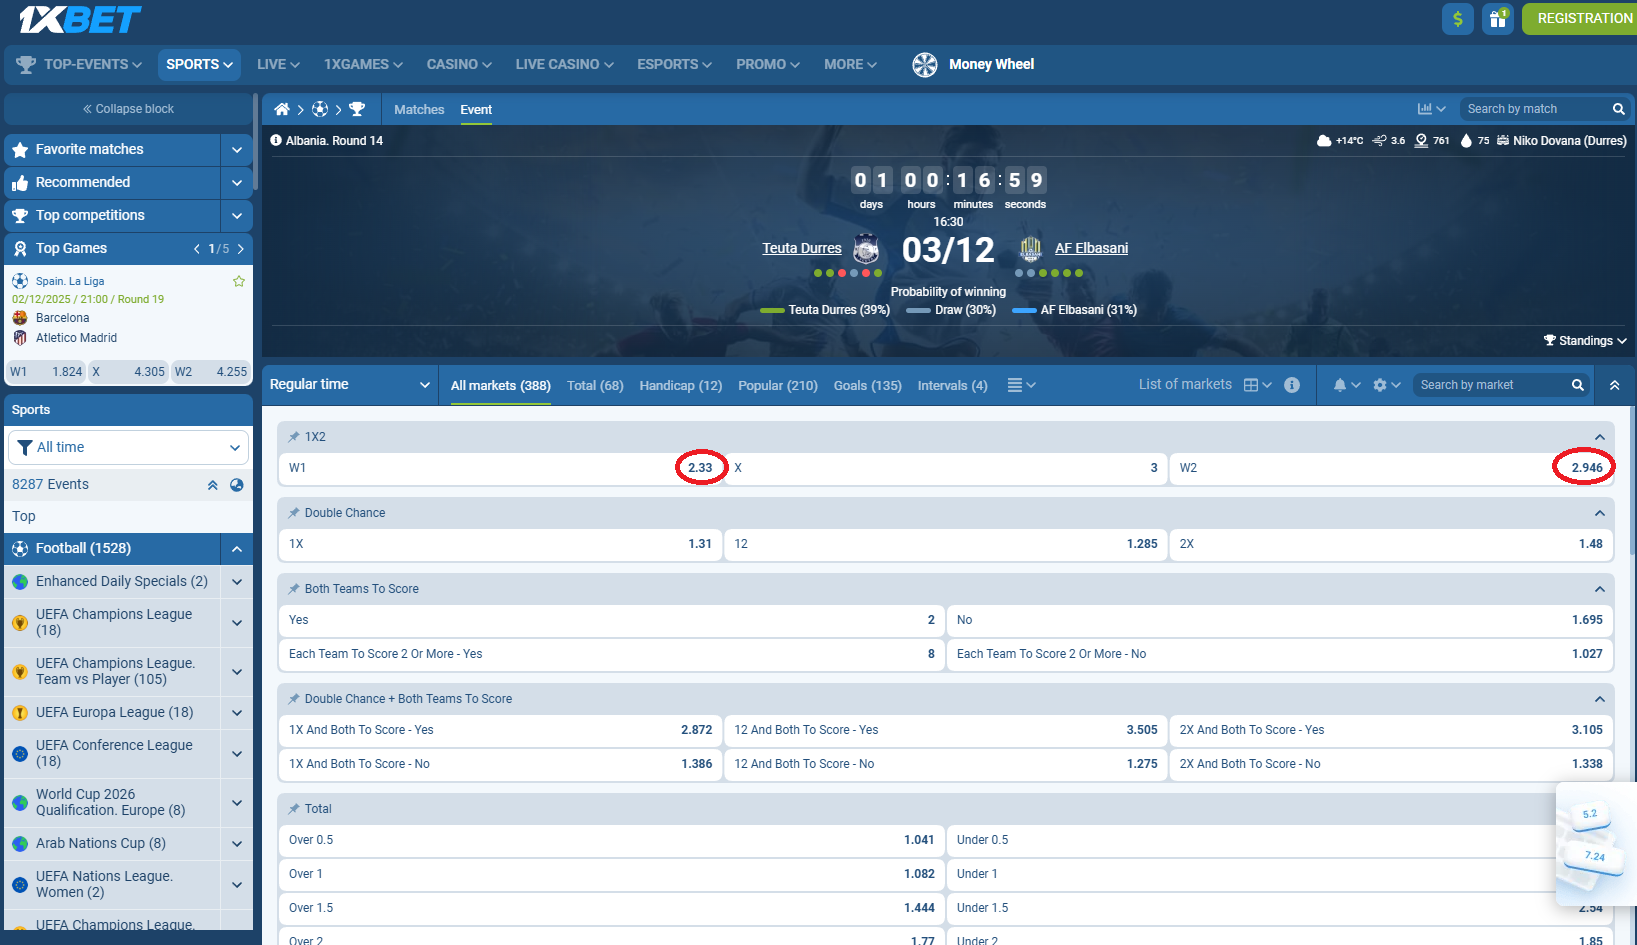Click the gift box bonus icon
Screen dimensions: 1637x945
click(x=1497, y=19)
